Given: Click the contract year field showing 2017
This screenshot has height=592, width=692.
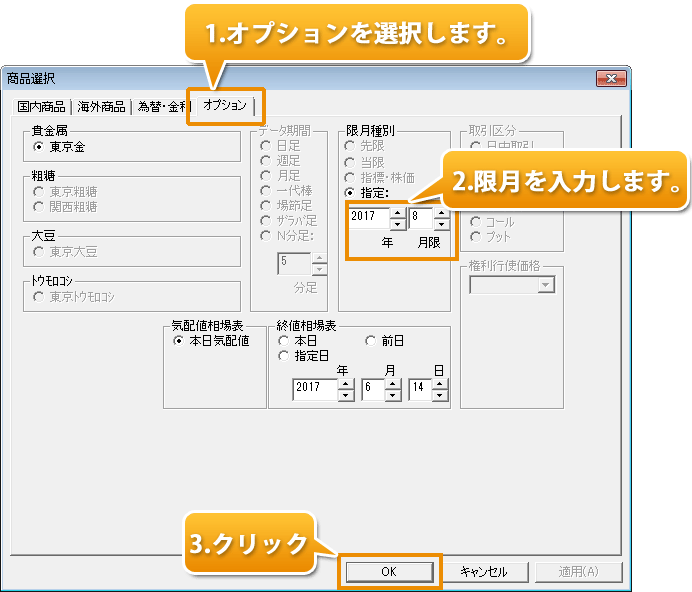Looking at the screenshot, I should 367,217.
